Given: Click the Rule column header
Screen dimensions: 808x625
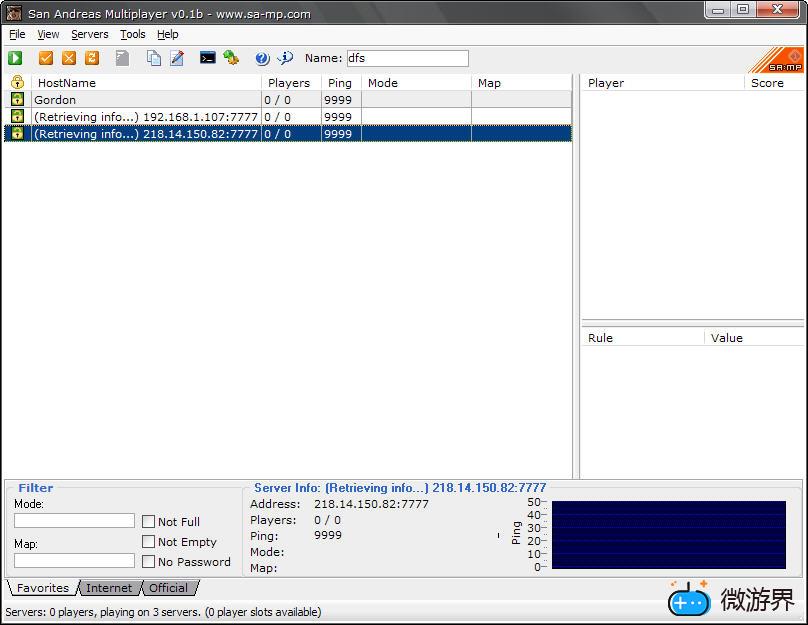Looking at the screenshot, I should tap(643, 338).
